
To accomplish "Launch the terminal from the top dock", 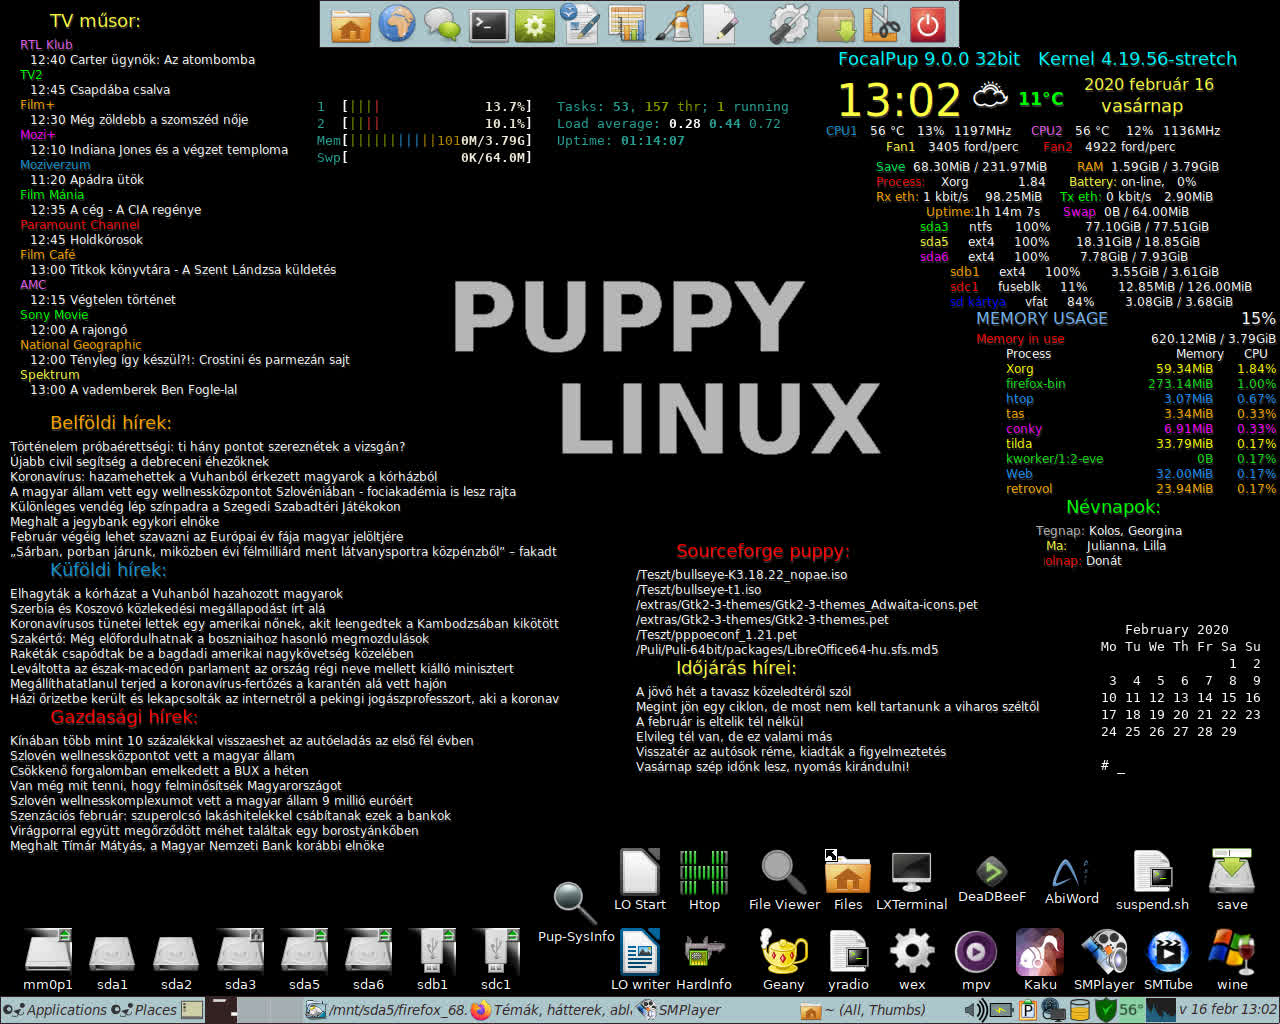I will (x=489, y=24).
